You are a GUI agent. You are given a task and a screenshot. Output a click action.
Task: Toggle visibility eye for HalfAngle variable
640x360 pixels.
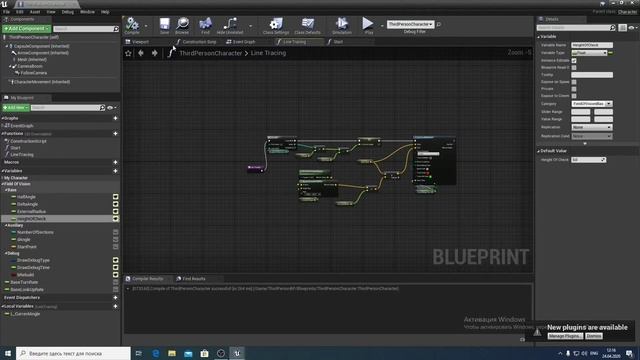pos(116,197)
